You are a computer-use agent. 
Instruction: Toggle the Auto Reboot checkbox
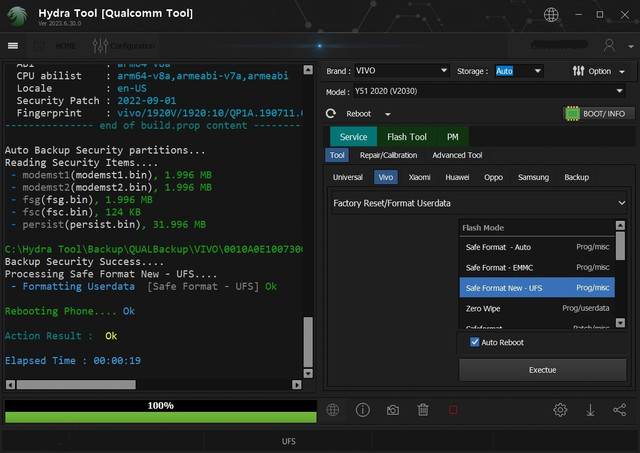click(474, 342)
